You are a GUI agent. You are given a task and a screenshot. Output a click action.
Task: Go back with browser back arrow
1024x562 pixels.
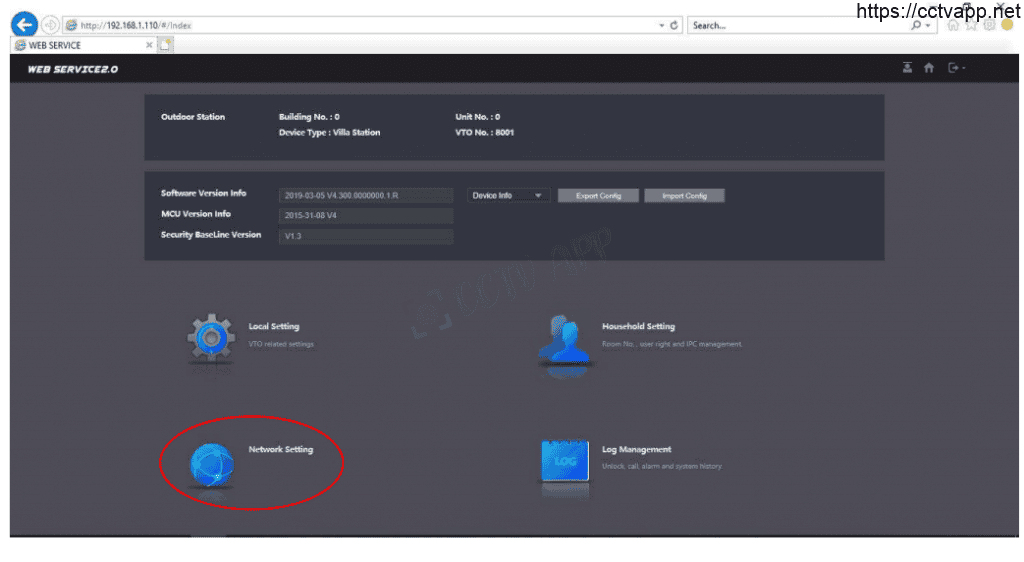point(25,25)
